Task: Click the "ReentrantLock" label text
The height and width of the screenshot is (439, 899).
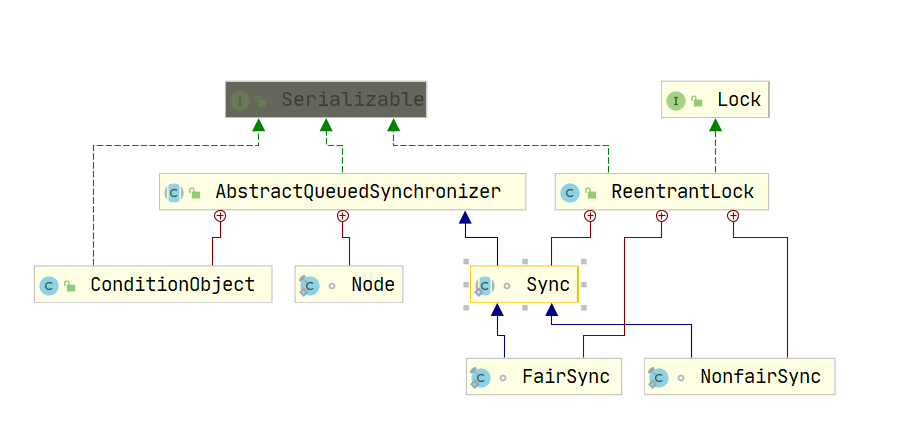Action: pos(683,192)
